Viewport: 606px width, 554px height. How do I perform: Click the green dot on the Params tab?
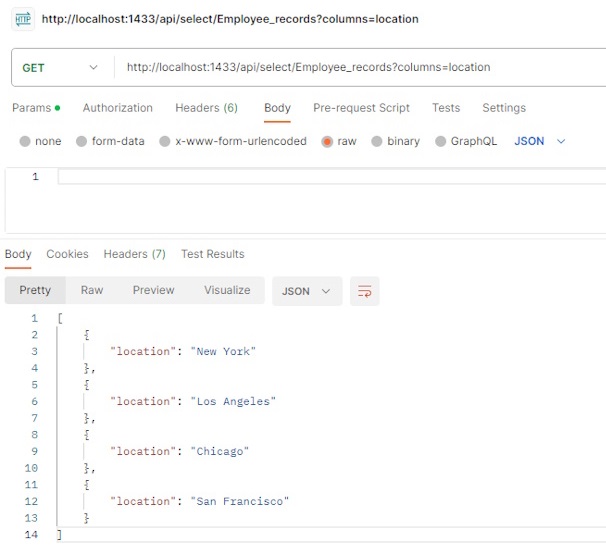[58, 108]
